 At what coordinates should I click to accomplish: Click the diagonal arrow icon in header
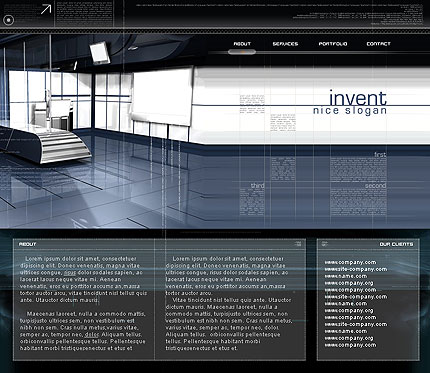(46, 9)
